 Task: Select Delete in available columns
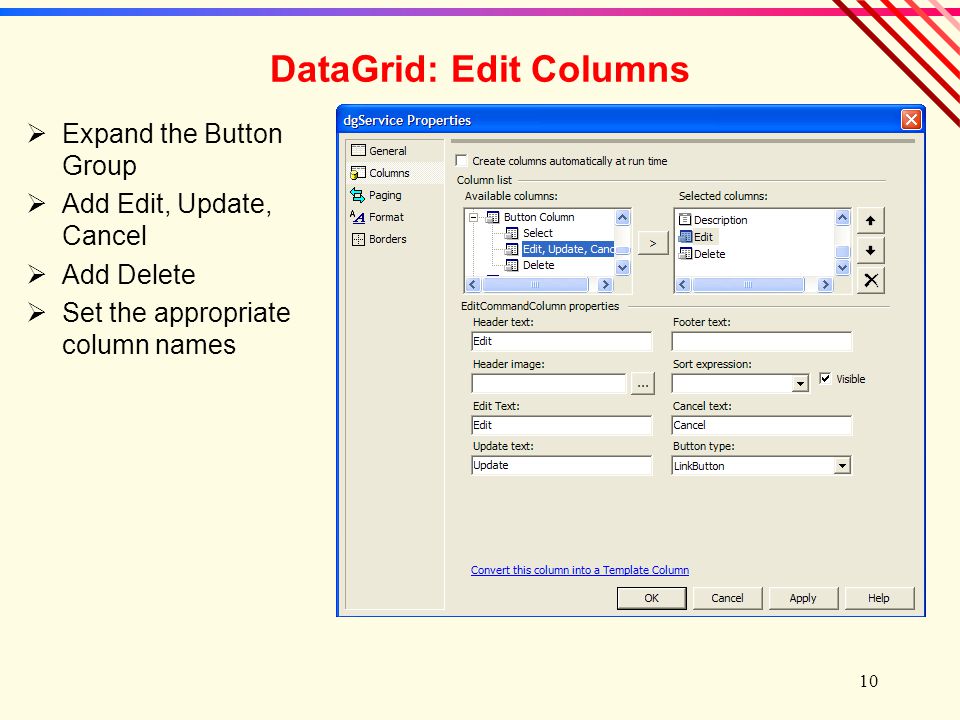539,265
